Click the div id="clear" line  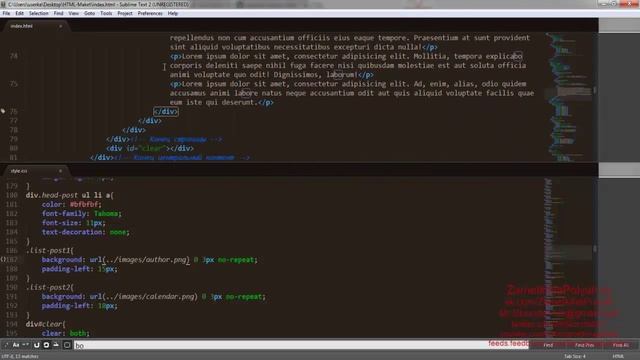(x=150, y=148)
